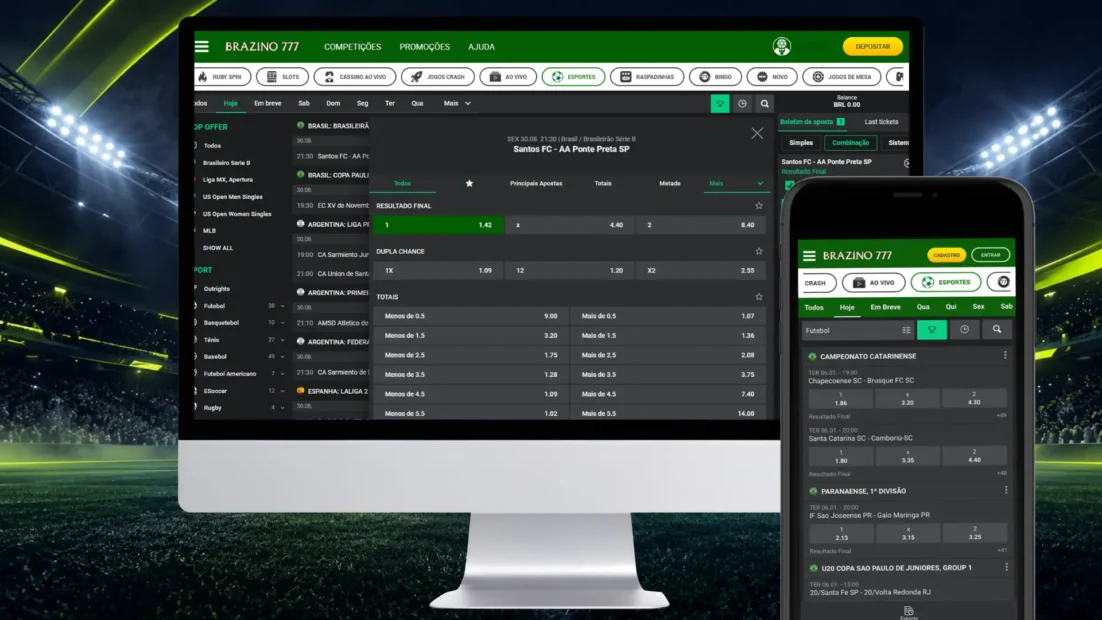Screen dimensions: 1102x620
Task: Expand the Rugby sport in sidebar
Action: pyautogui.click(x=283, y=408)
